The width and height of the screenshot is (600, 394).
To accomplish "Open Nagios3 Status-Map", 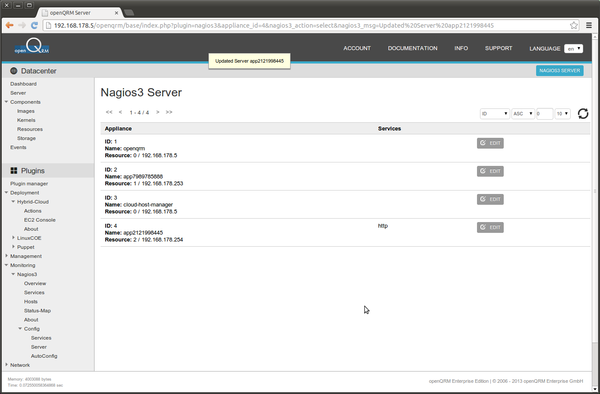I will (37, 311).
